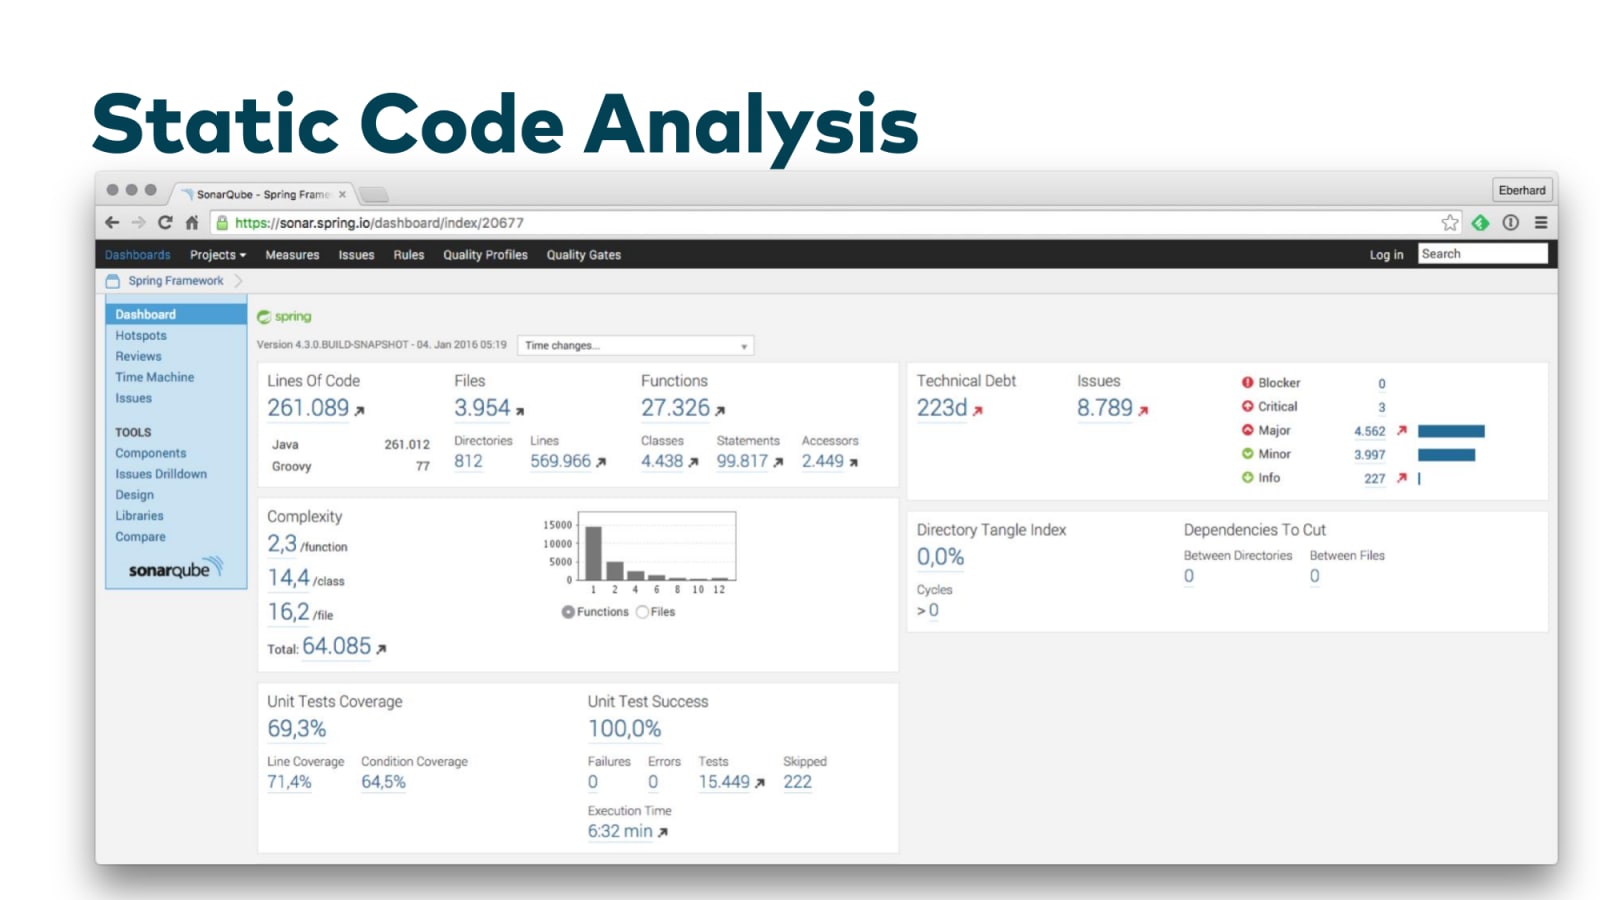Go back with the browser back arrow

coord(112,223)
